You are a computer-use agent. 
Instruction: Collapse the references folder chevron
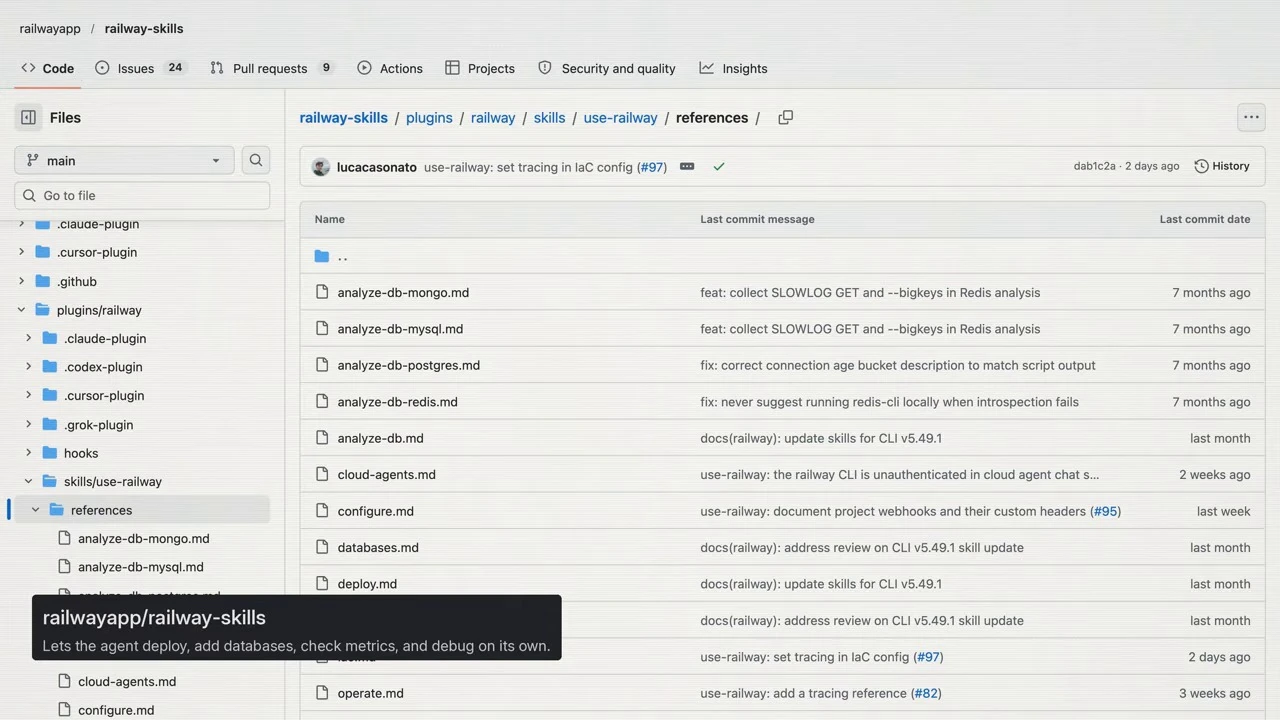tap(35, 510)
